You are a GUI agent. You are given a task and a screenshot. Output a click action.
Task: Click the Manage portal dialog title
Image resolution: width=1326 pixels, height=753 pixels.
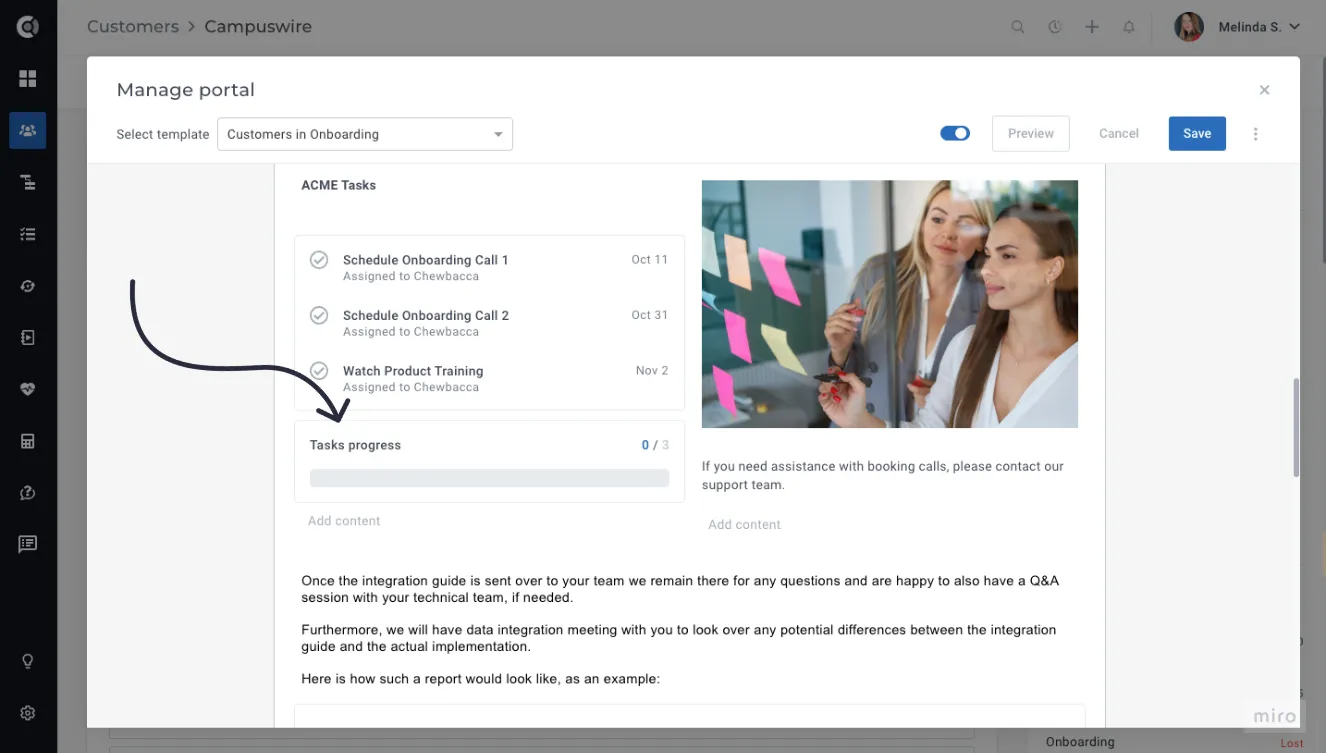186,90
